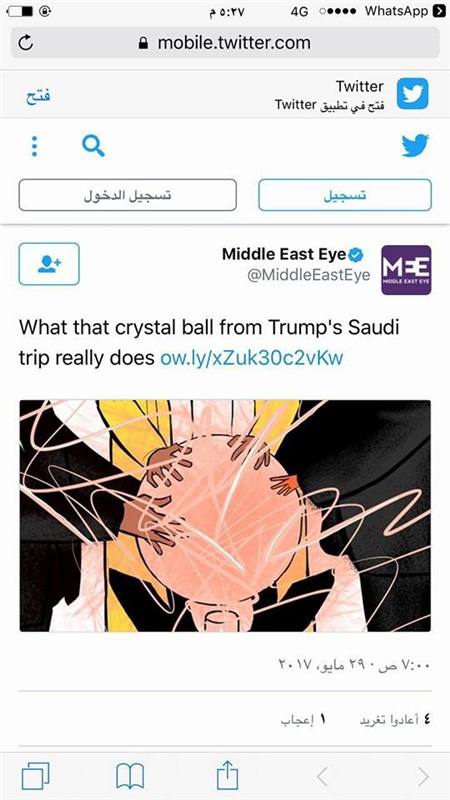Tap the فتح open-in-app link

[38, 96]
